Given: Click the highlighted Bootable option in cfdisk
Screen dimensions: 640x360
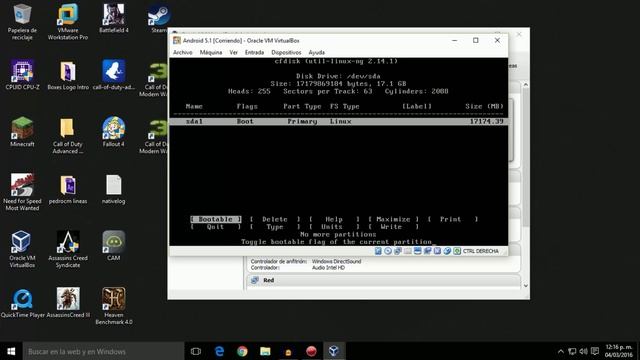Looking at the screenshot, I should pyautogui.click(x=216, y=219).
